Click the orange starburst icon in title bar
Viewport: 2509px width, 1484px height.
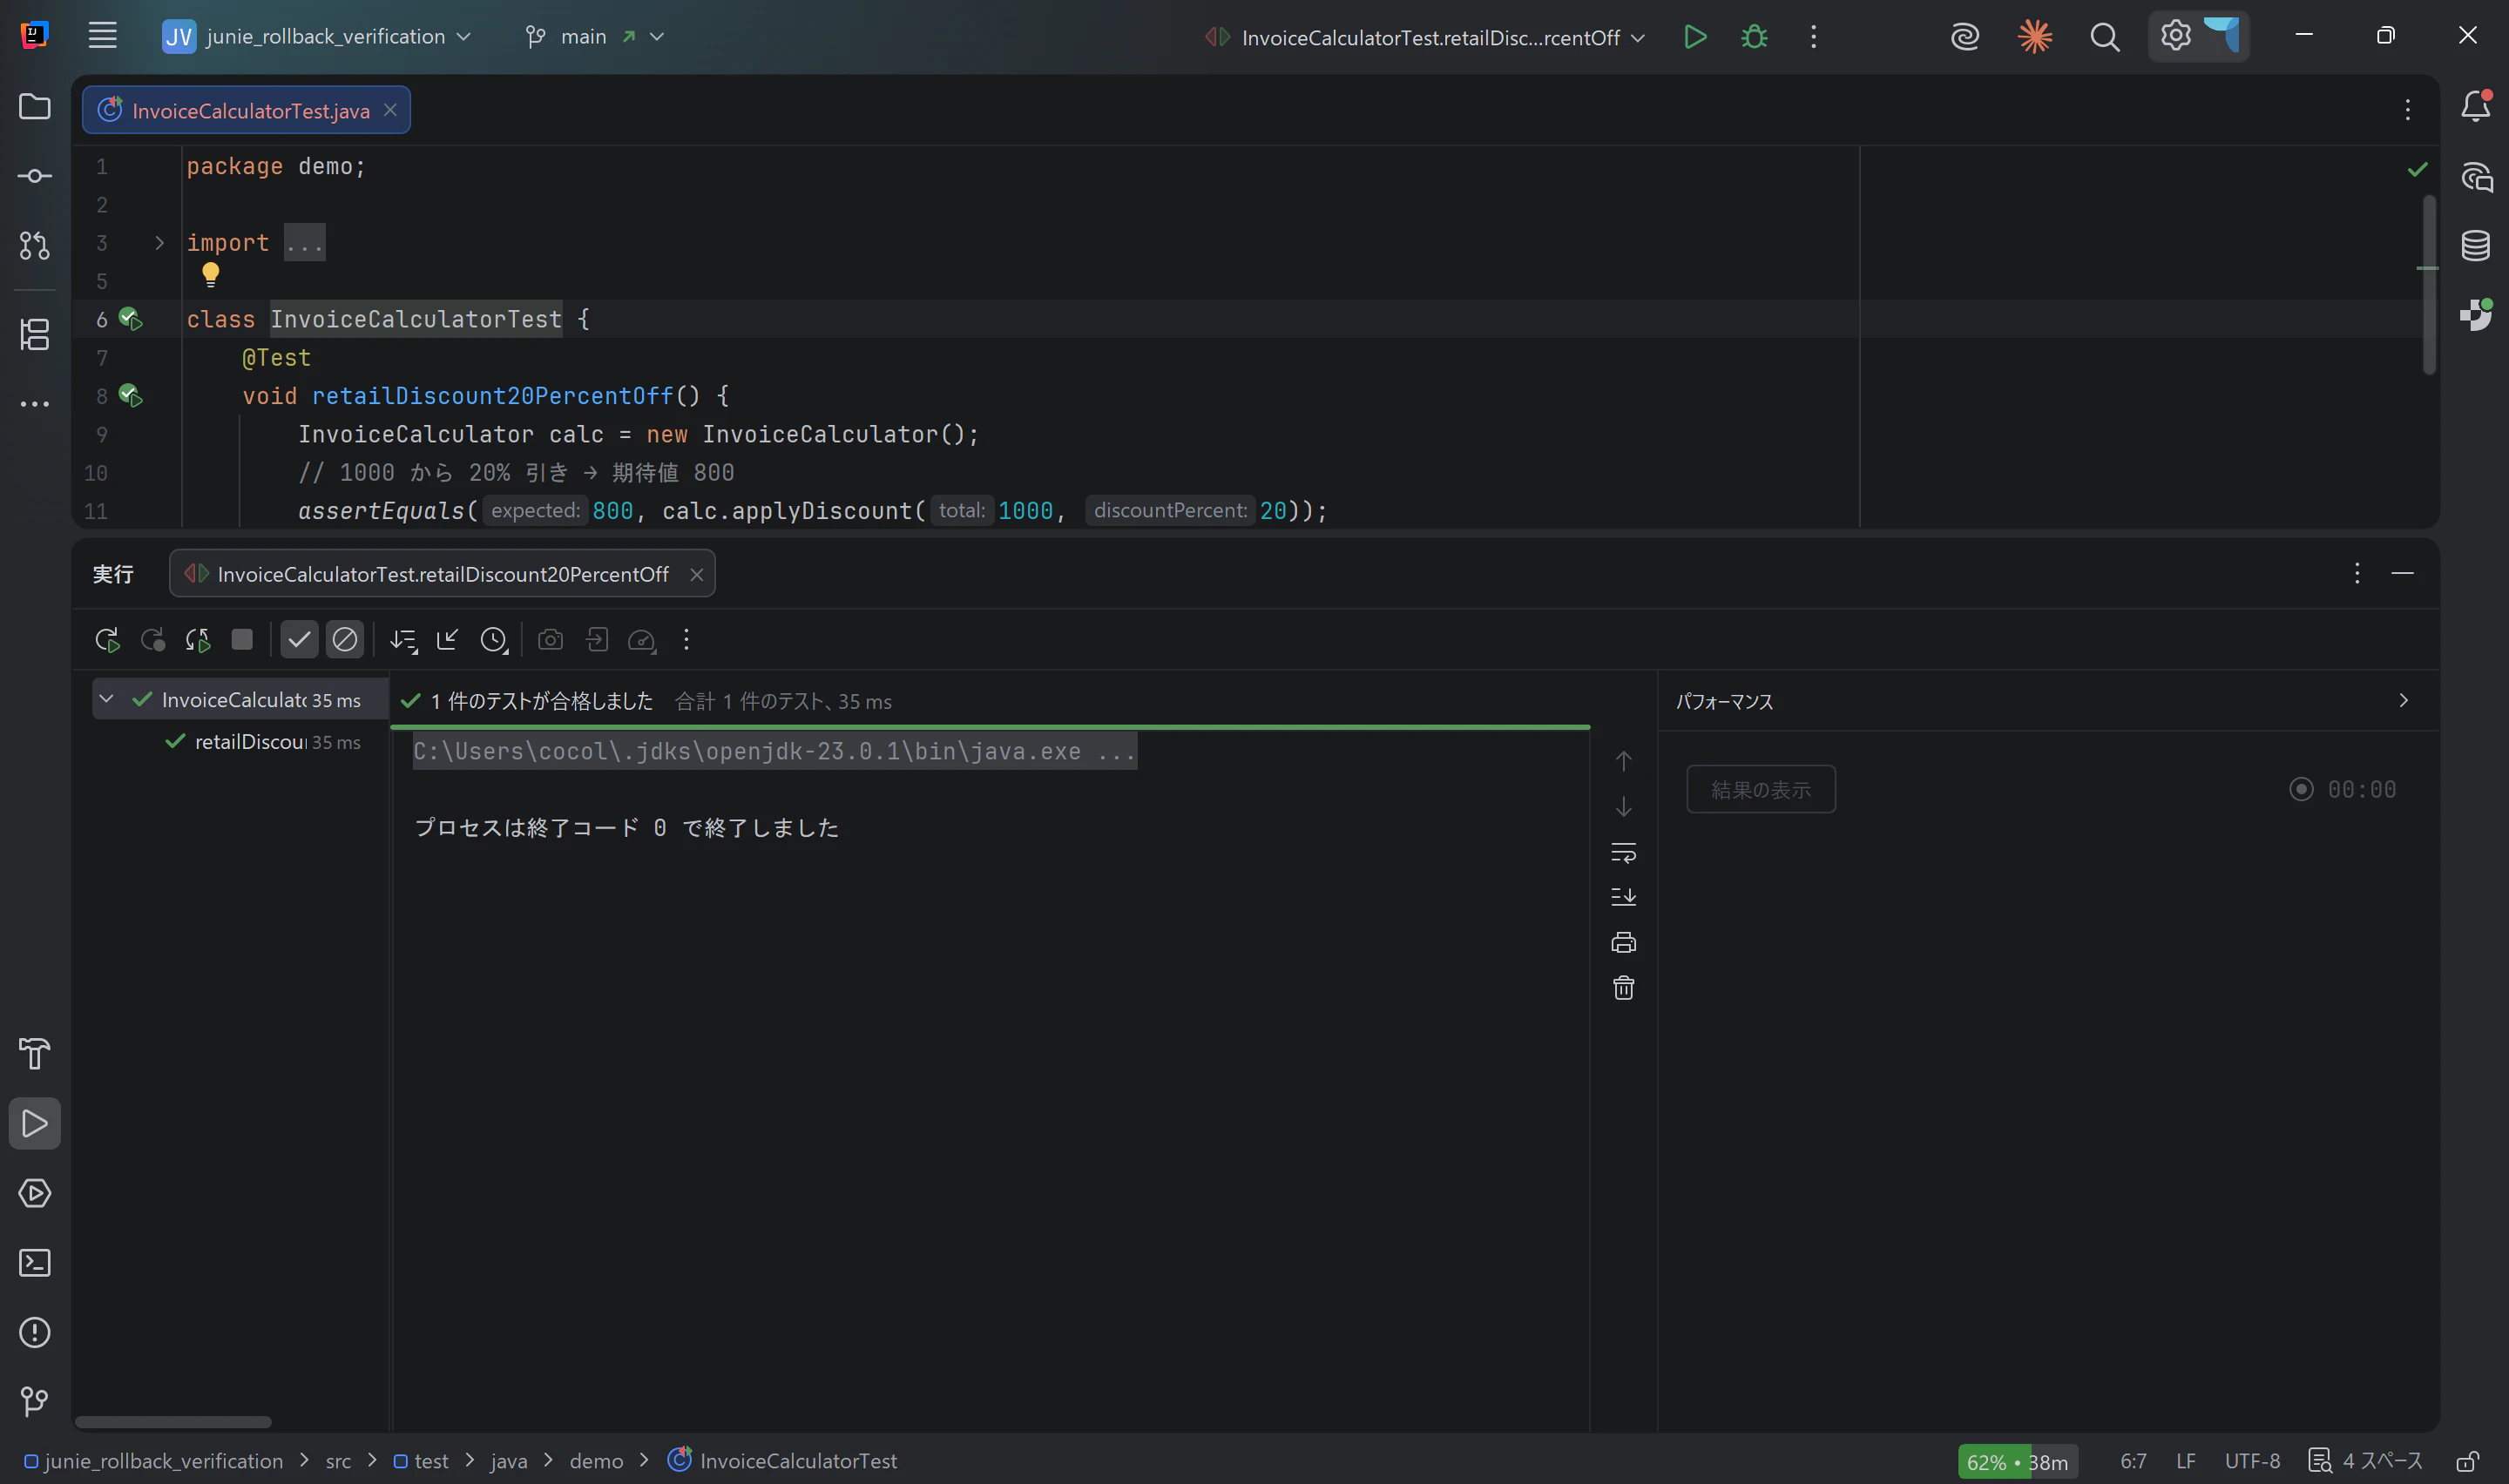click(x=2034, y=37)
